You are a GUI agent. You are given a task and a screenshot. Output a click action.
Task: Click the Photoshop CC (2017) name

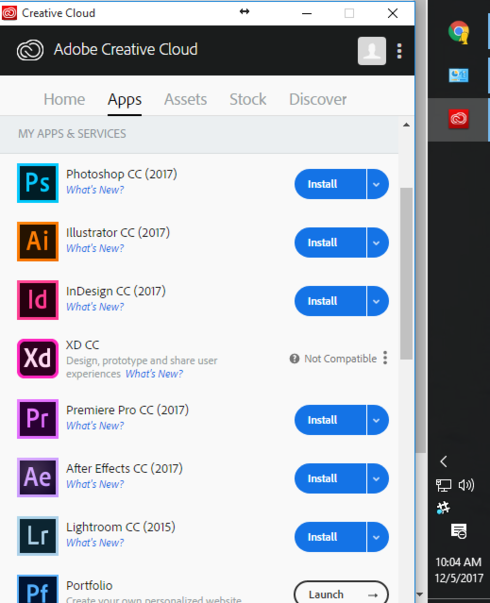point(122,174)
